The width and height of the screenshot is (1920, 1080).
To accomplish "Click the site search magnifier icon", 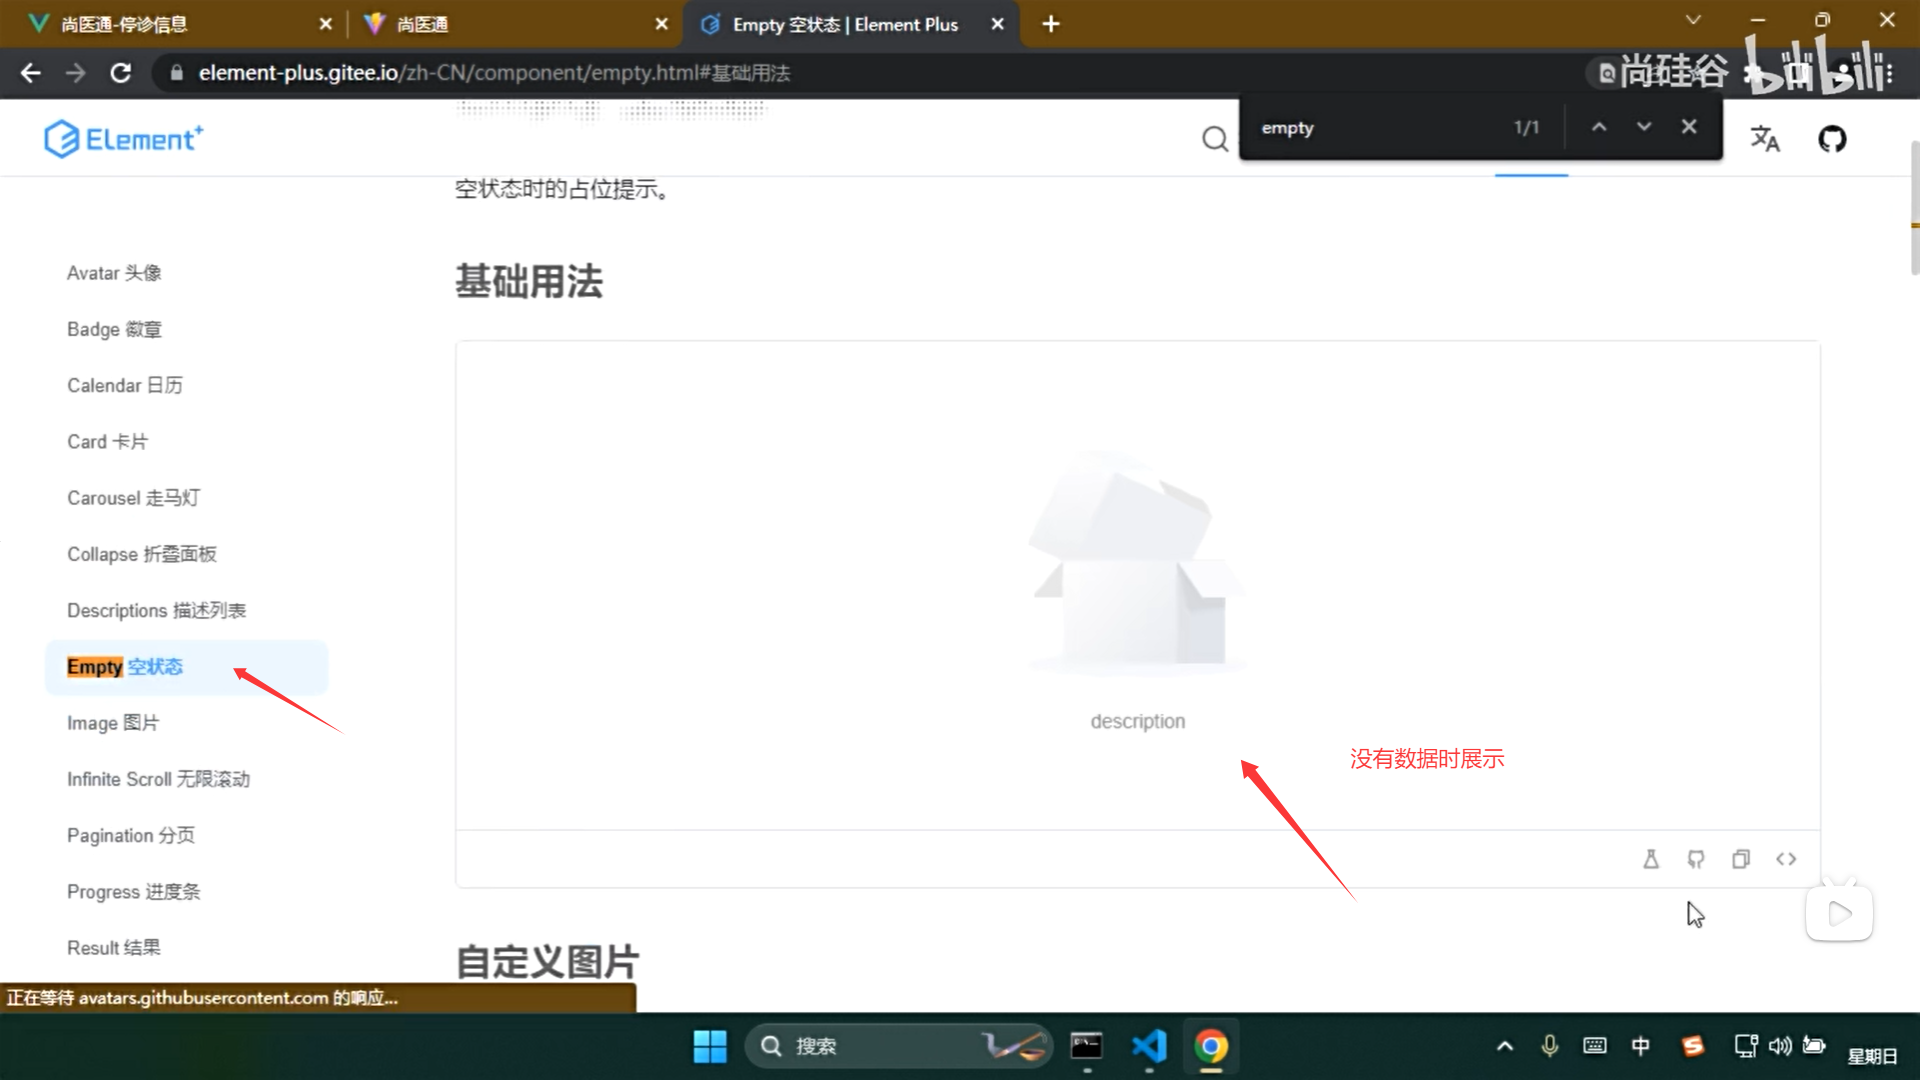I will point(1215,139).
